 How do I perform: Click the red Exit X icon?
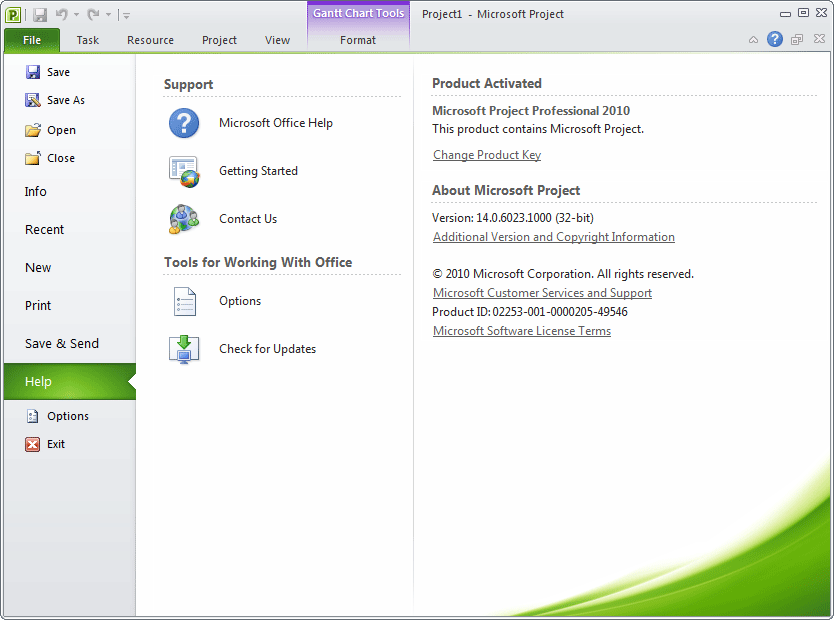[x=32, y=444]
